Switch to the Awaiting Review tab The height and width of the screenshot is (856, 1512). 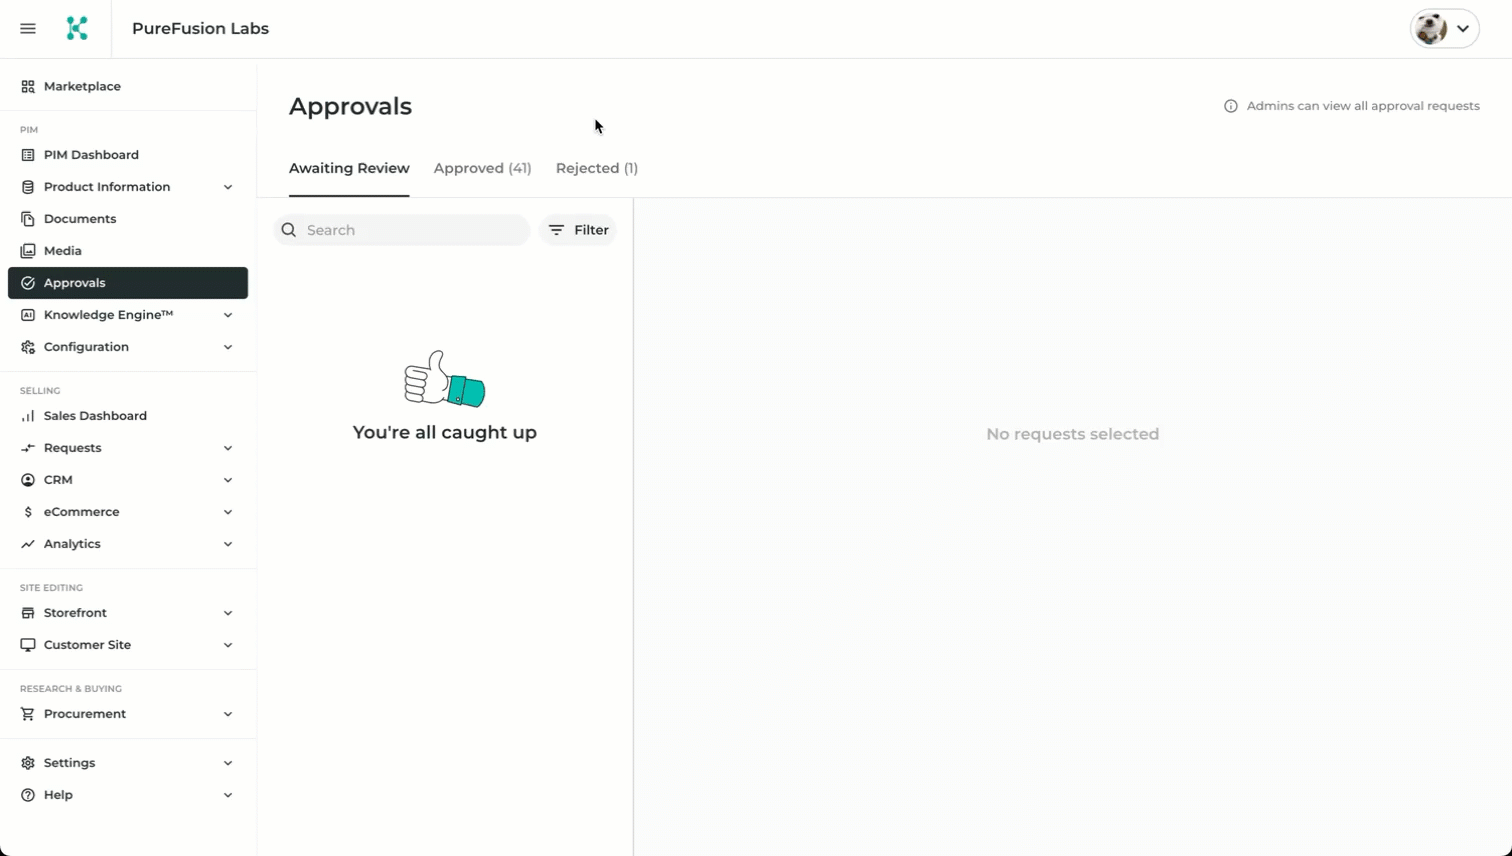pos(349,168)
